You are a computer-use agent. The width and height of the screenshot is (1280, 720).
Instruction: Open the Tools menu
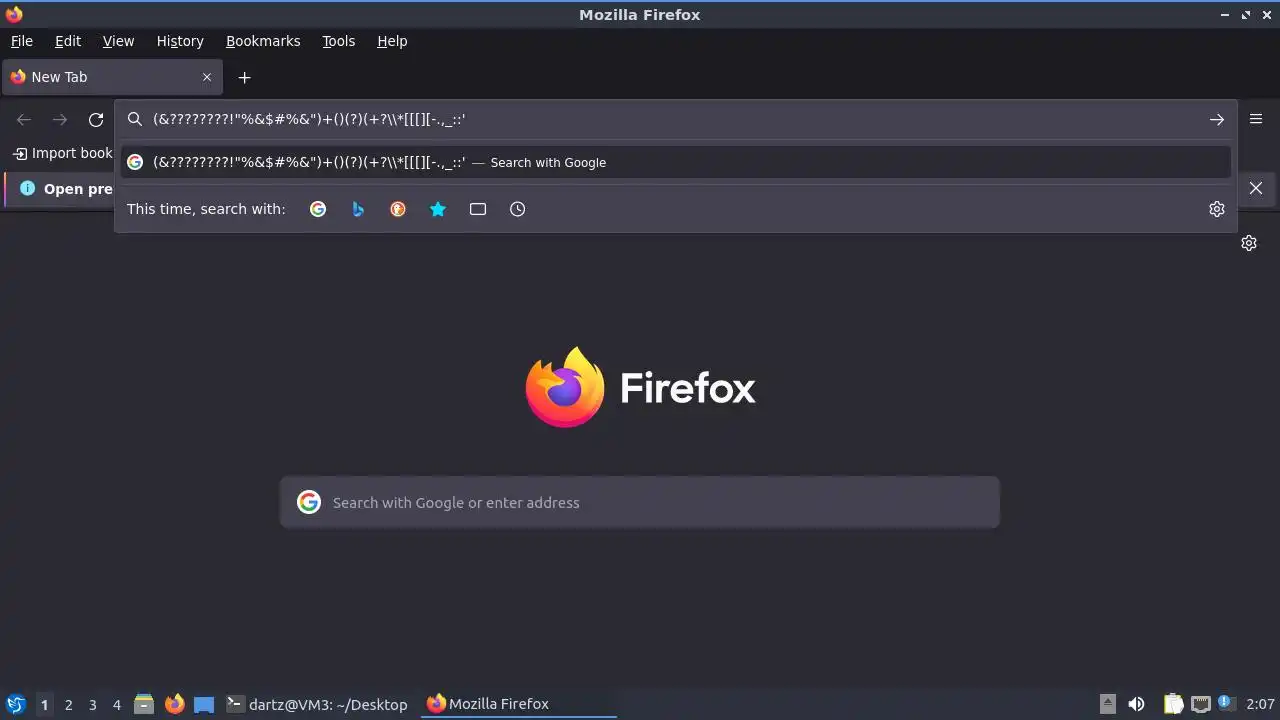pos(339,41)
